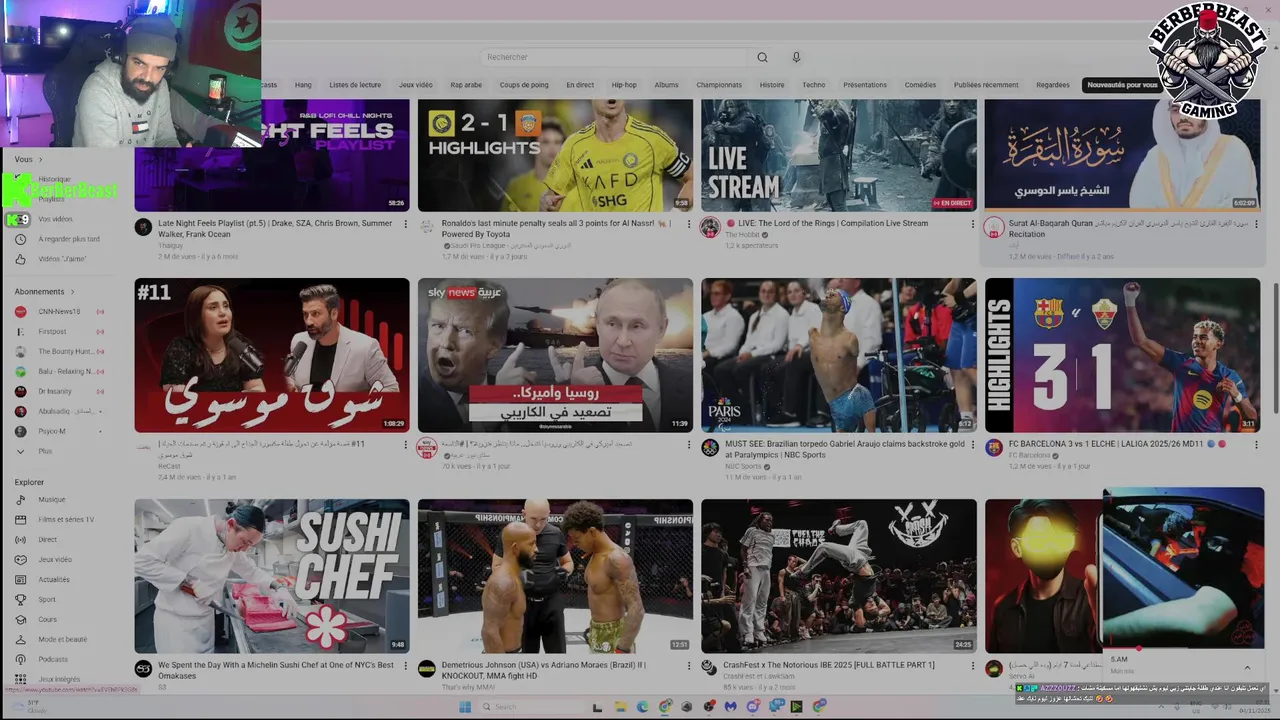Open the NBC Sports channel avatar

pos(710,447)
